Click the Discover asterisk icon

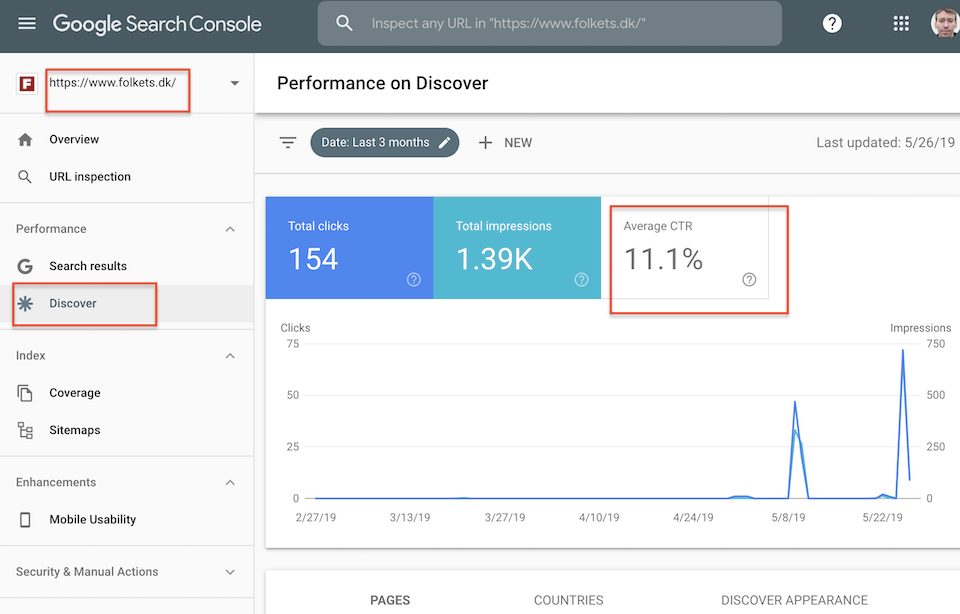[x=25, y=304]
